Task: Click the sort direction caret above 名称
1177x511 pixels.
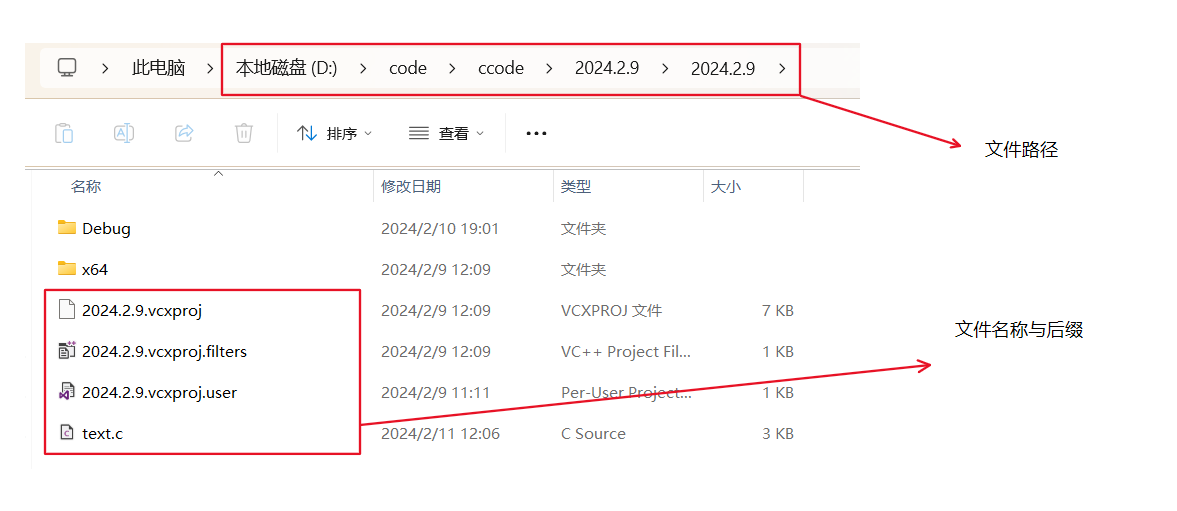Action: [218, 173]
